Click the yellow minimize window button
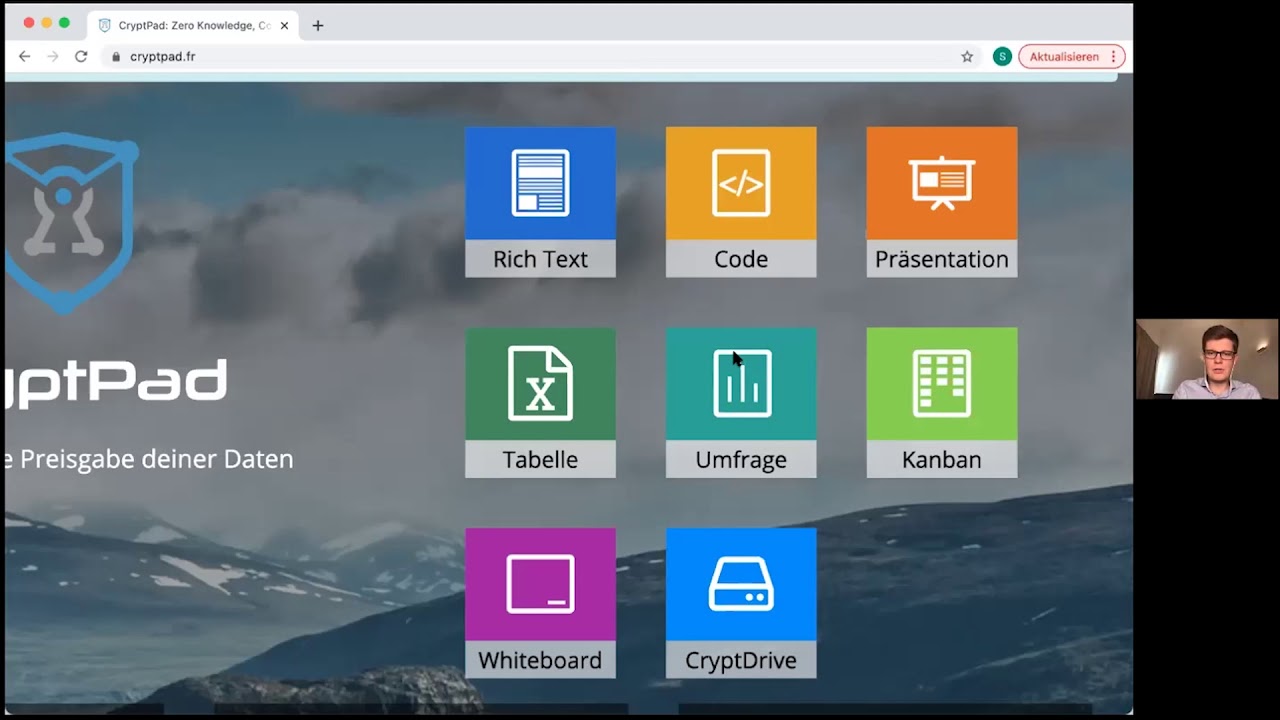The width and height of the screenshot is (1280, 720). coord(46,23)
